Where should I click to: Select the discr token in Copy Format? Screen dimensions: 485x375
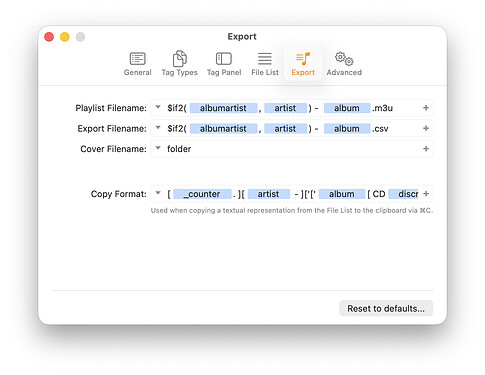click(404, 194)
